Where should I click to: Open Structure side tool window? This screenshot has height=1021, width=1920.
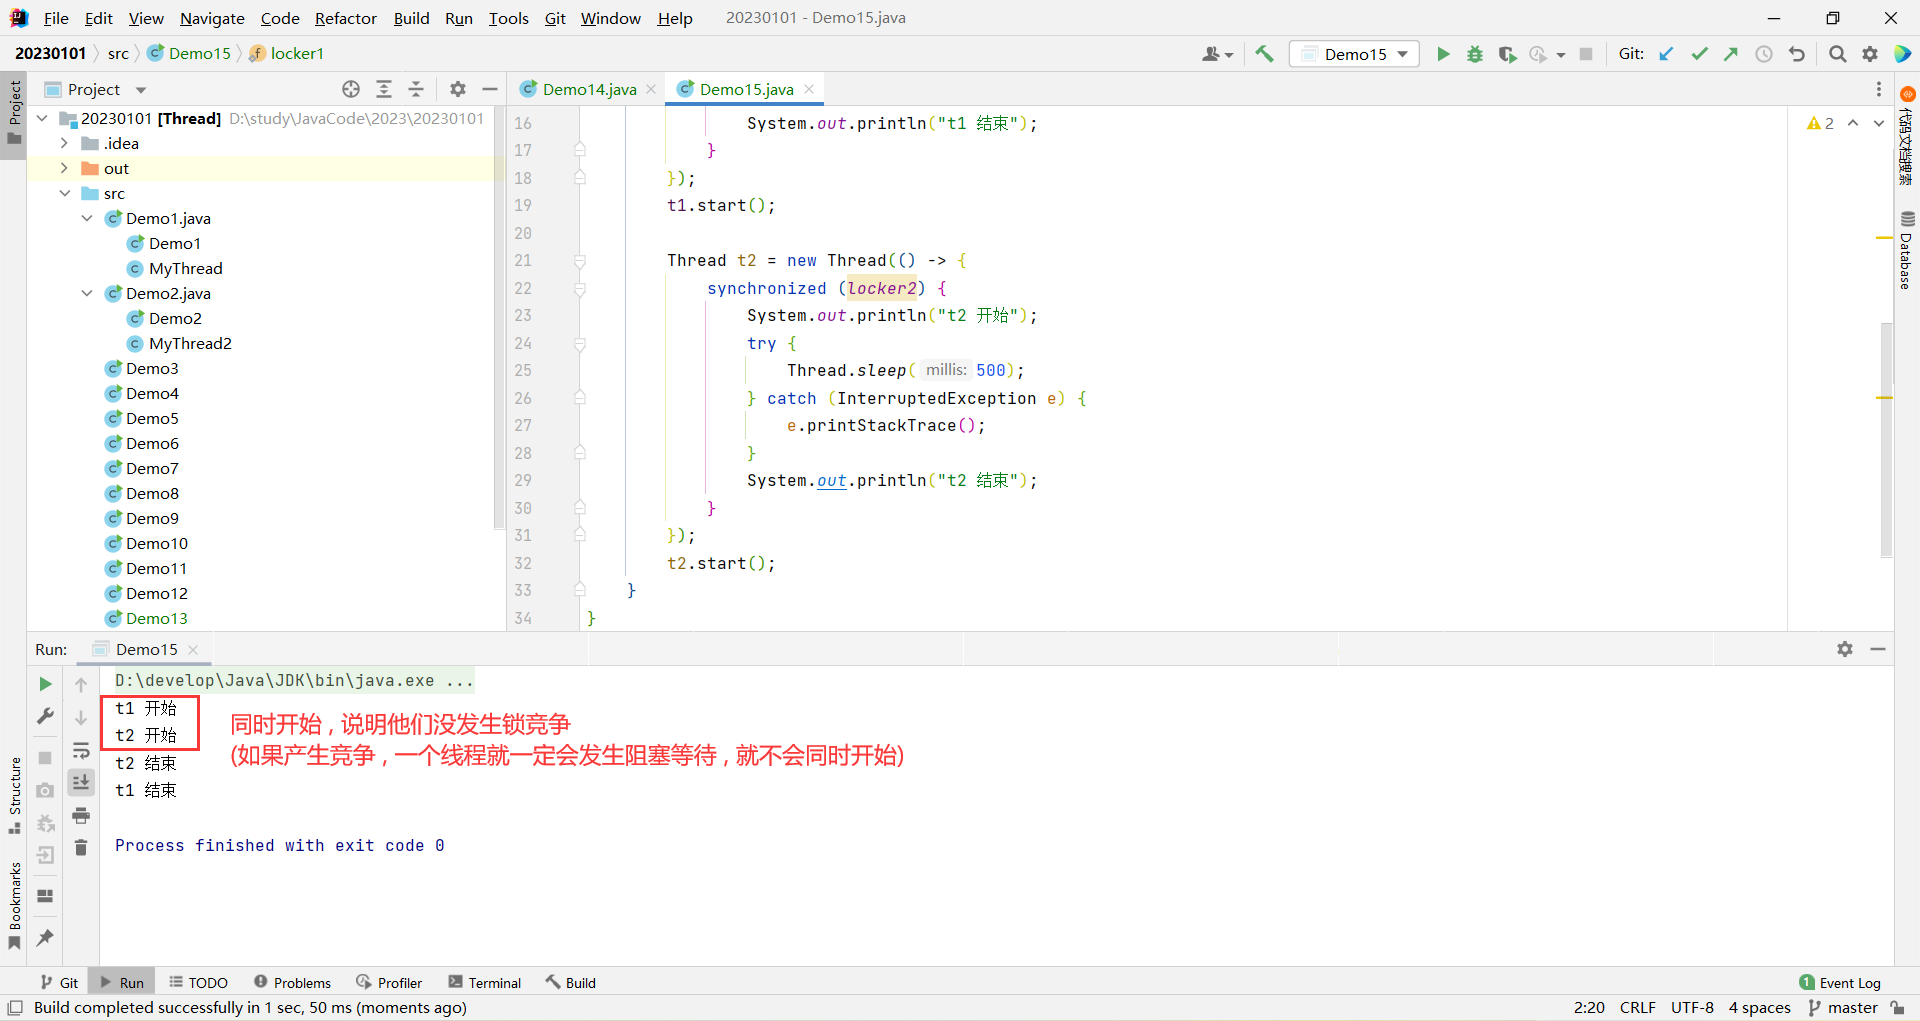(x=14, y=796)
